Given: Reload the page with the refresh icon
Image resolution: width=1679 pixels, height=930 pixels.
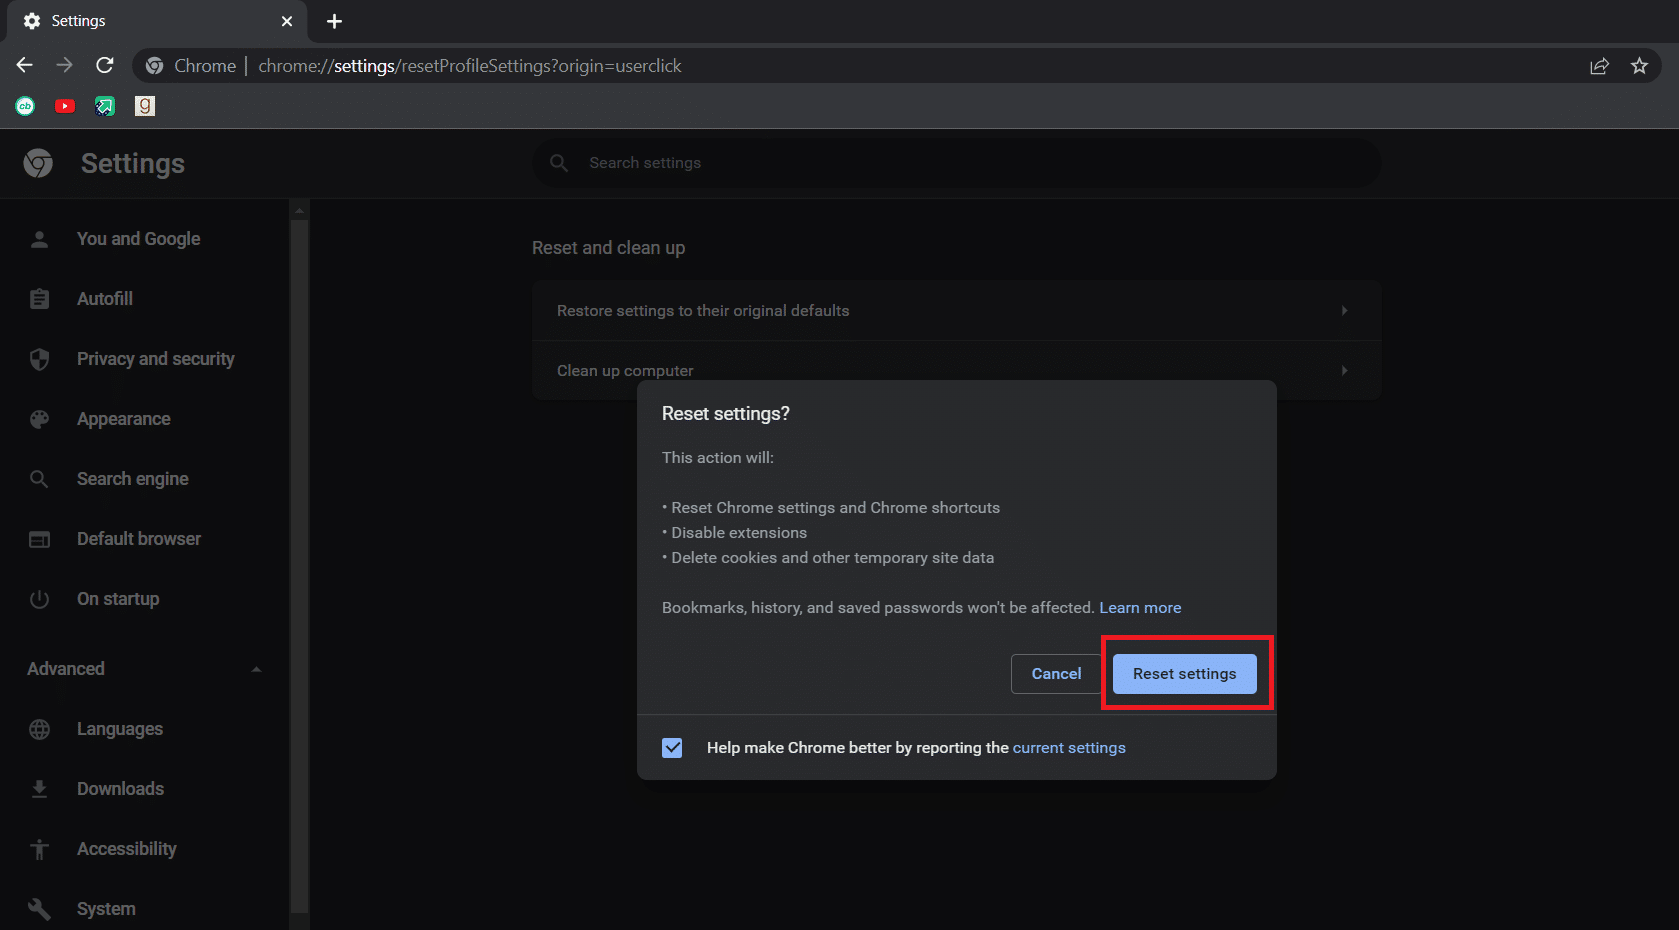Looking at the screenshot, I should click(x=104, y=65).
